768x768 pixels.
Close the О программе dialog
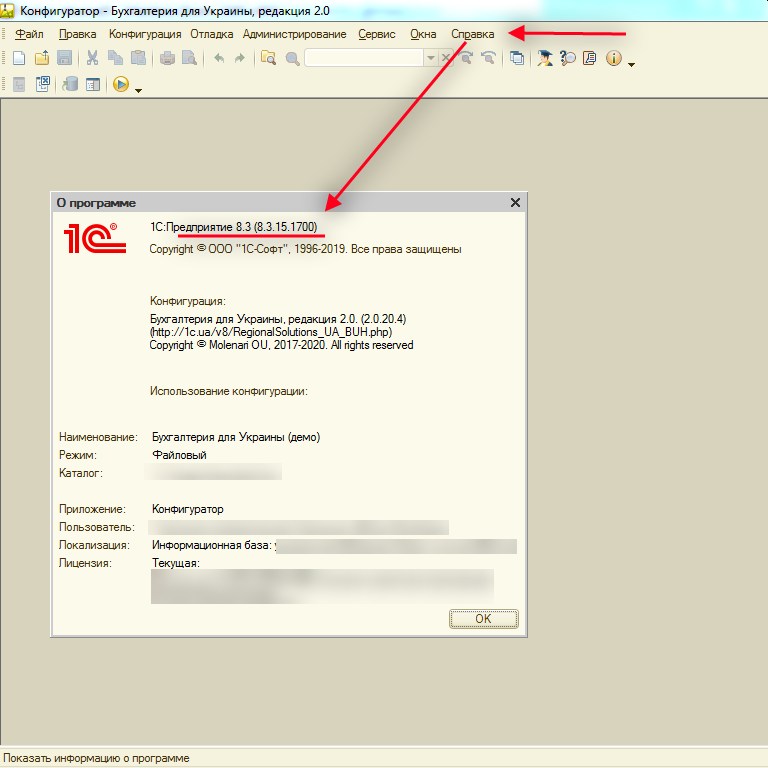515,202
